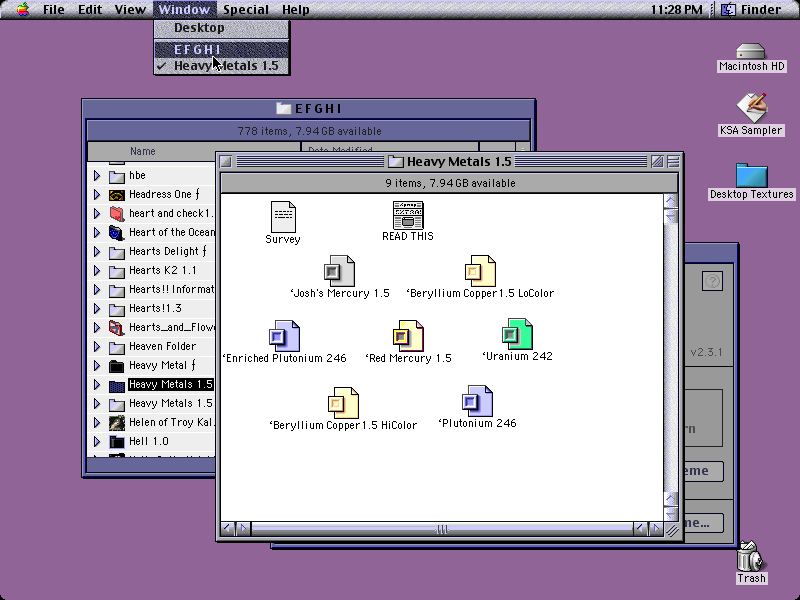
Task: Click the Hearts_and_Flow icon in list
Action: 117,328
